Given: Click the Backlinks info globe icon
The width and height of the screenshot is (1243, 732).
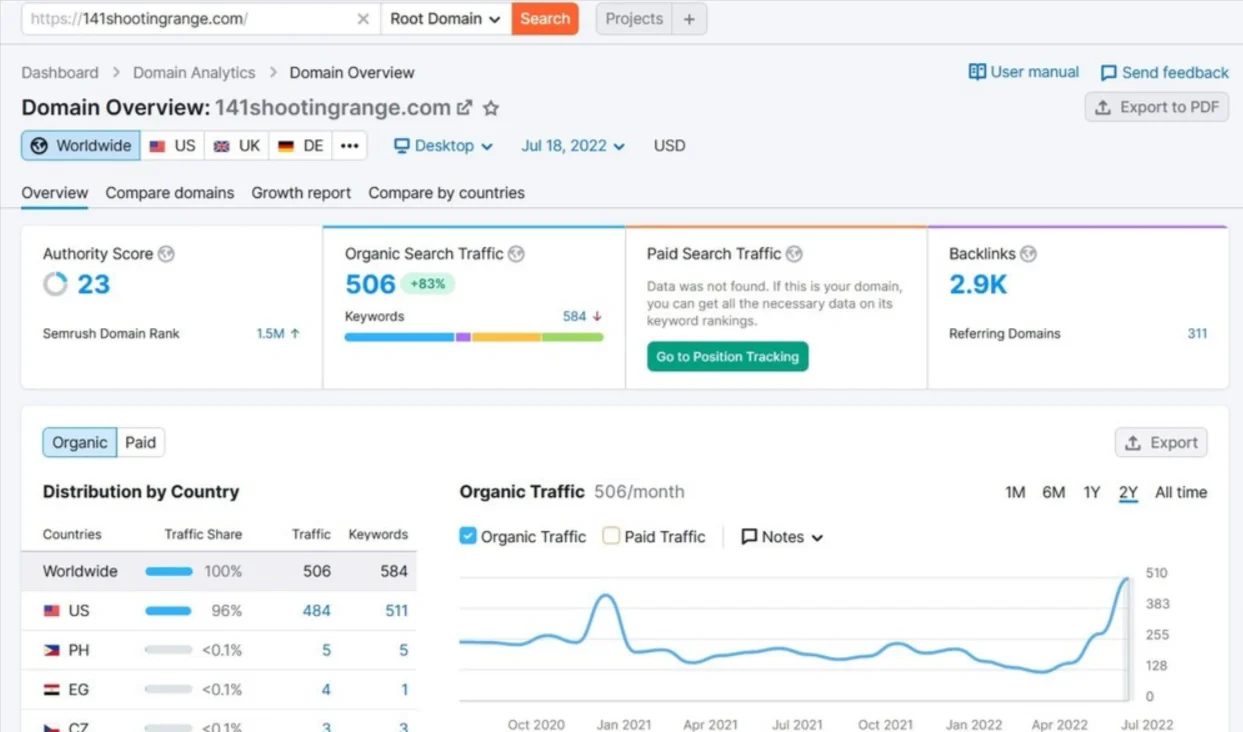Looking at the screenshot, I should pos(1028,254).
